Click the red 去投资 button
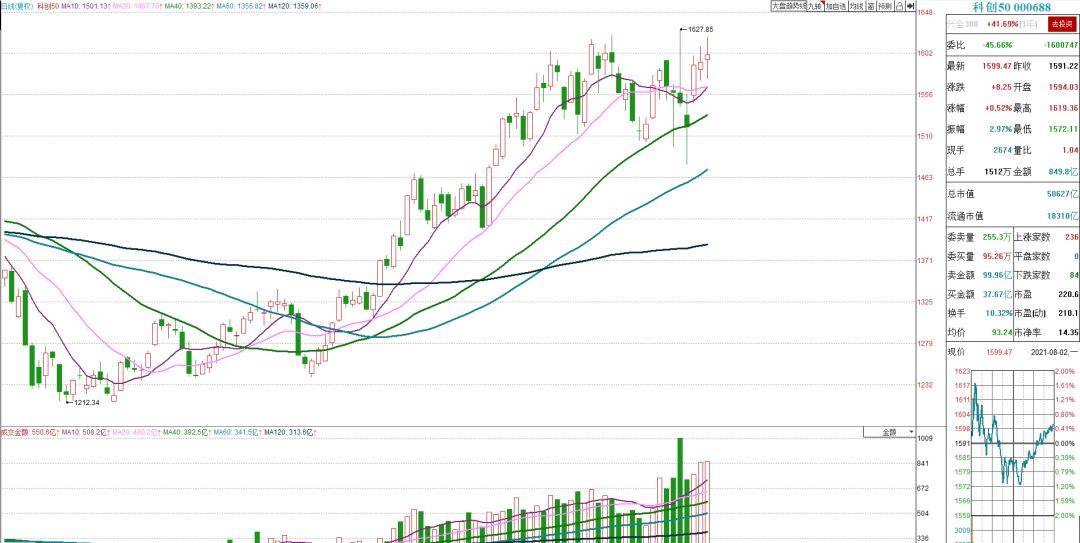Image resolution: width=1080 pixels, height=543 pixels. (x=1061, y=24)
